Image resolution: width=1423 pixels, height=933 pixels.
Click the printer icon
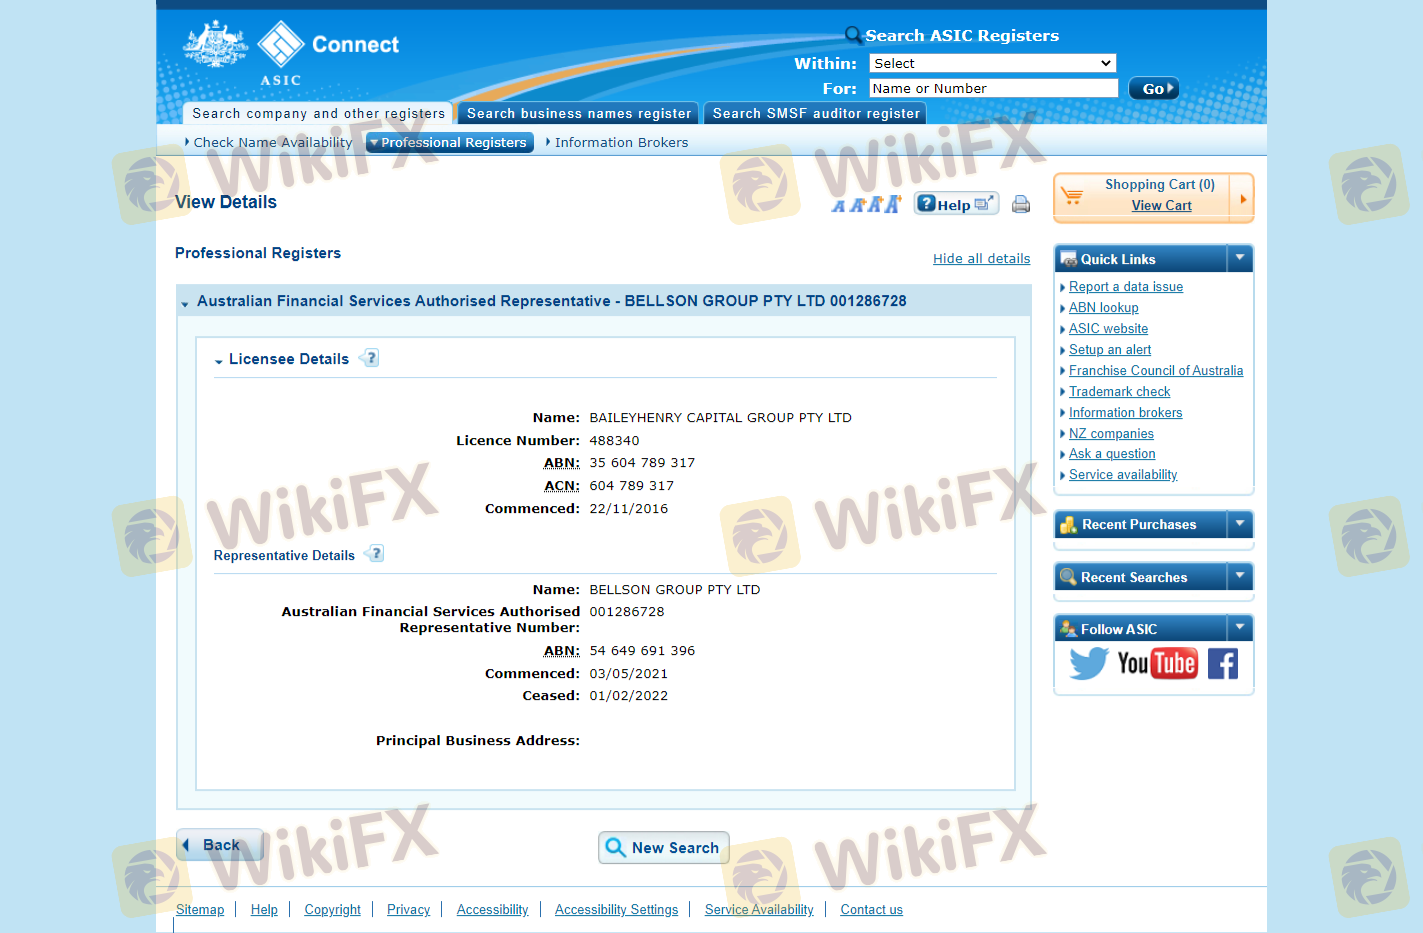(1020, 204)
